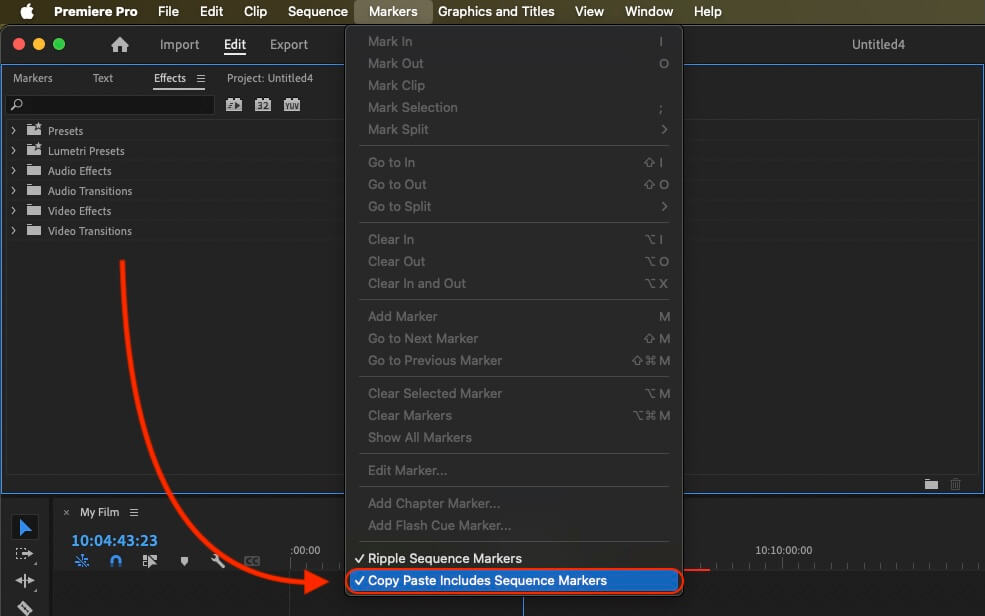Filter by 32-bit Color effects icon

pos(263,105)
